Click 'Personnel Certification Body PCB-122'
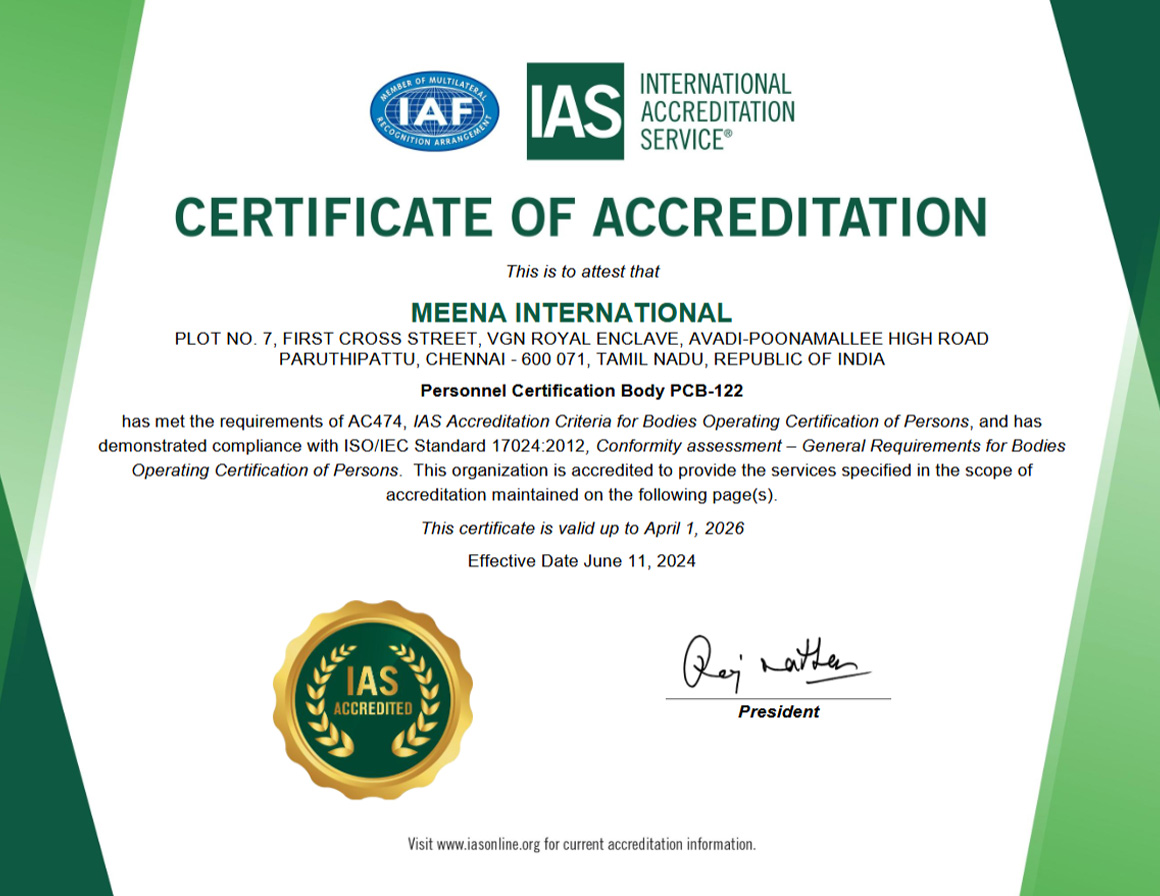 point(581,391)
